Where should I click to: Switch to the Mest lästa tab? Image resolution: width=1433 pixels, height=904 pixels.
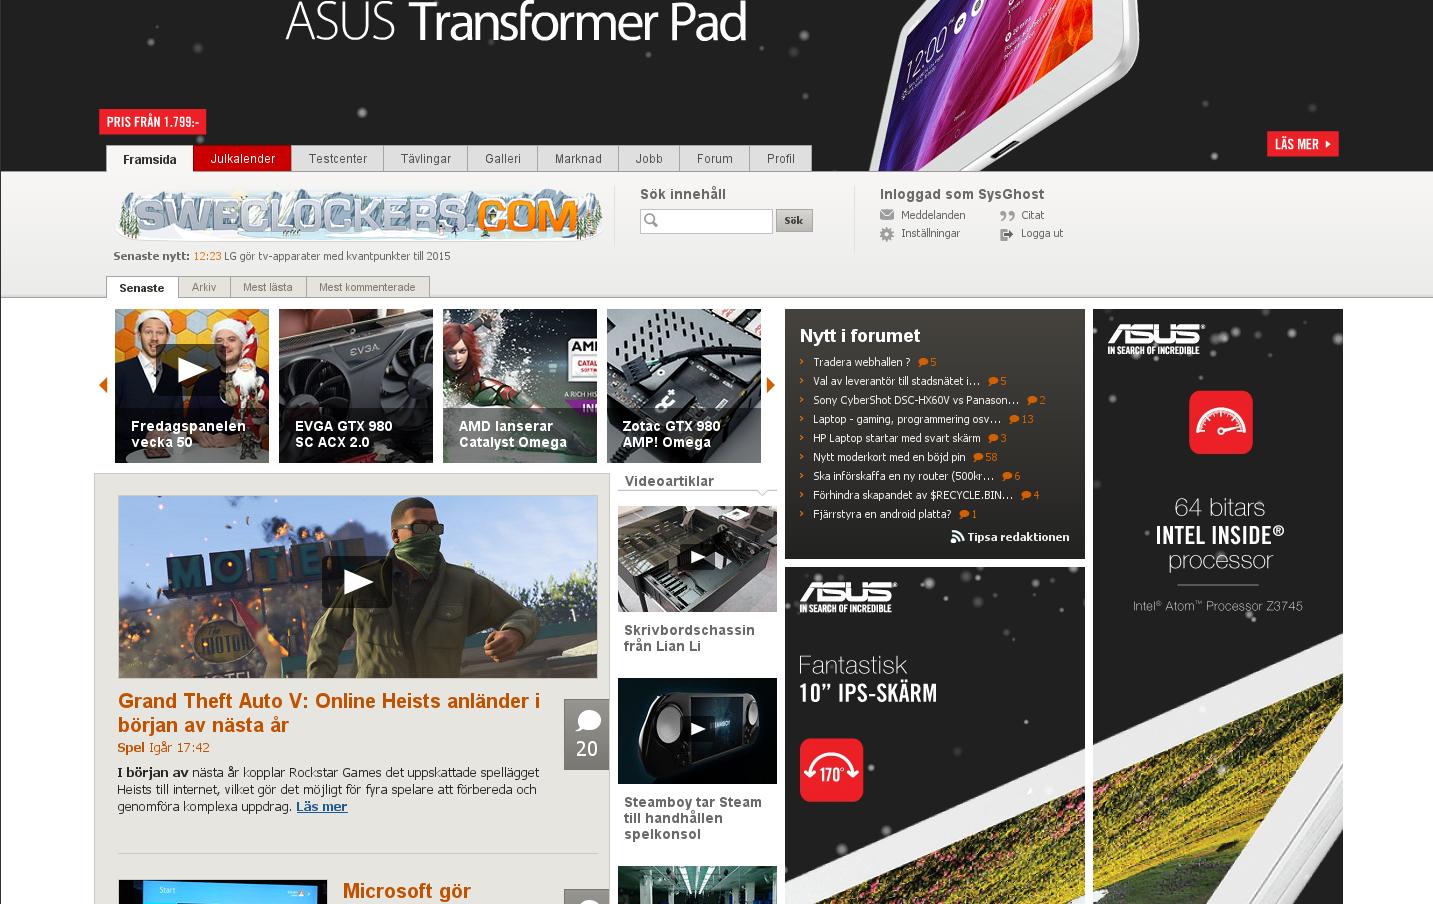268,287
